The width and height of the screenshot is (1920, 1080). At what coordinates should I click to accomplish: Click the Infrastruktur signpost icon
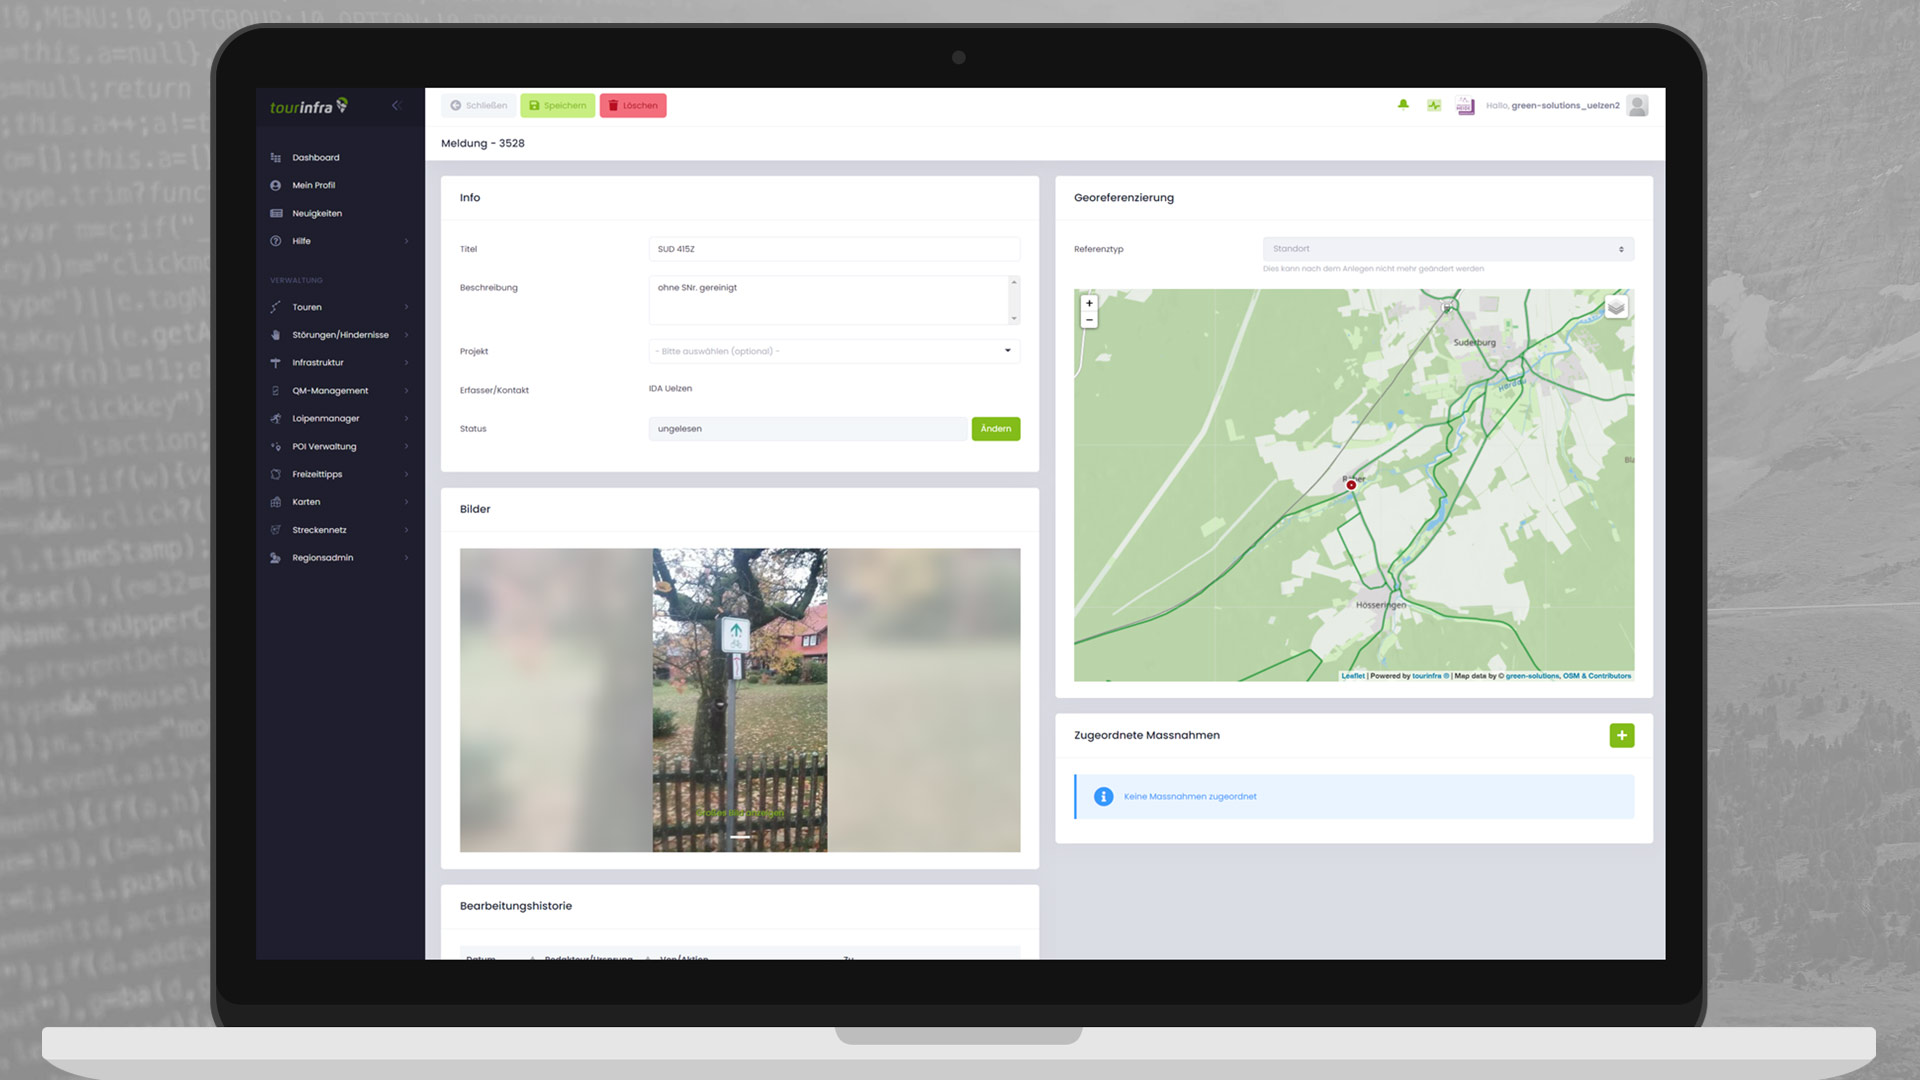tap(276, 363)
